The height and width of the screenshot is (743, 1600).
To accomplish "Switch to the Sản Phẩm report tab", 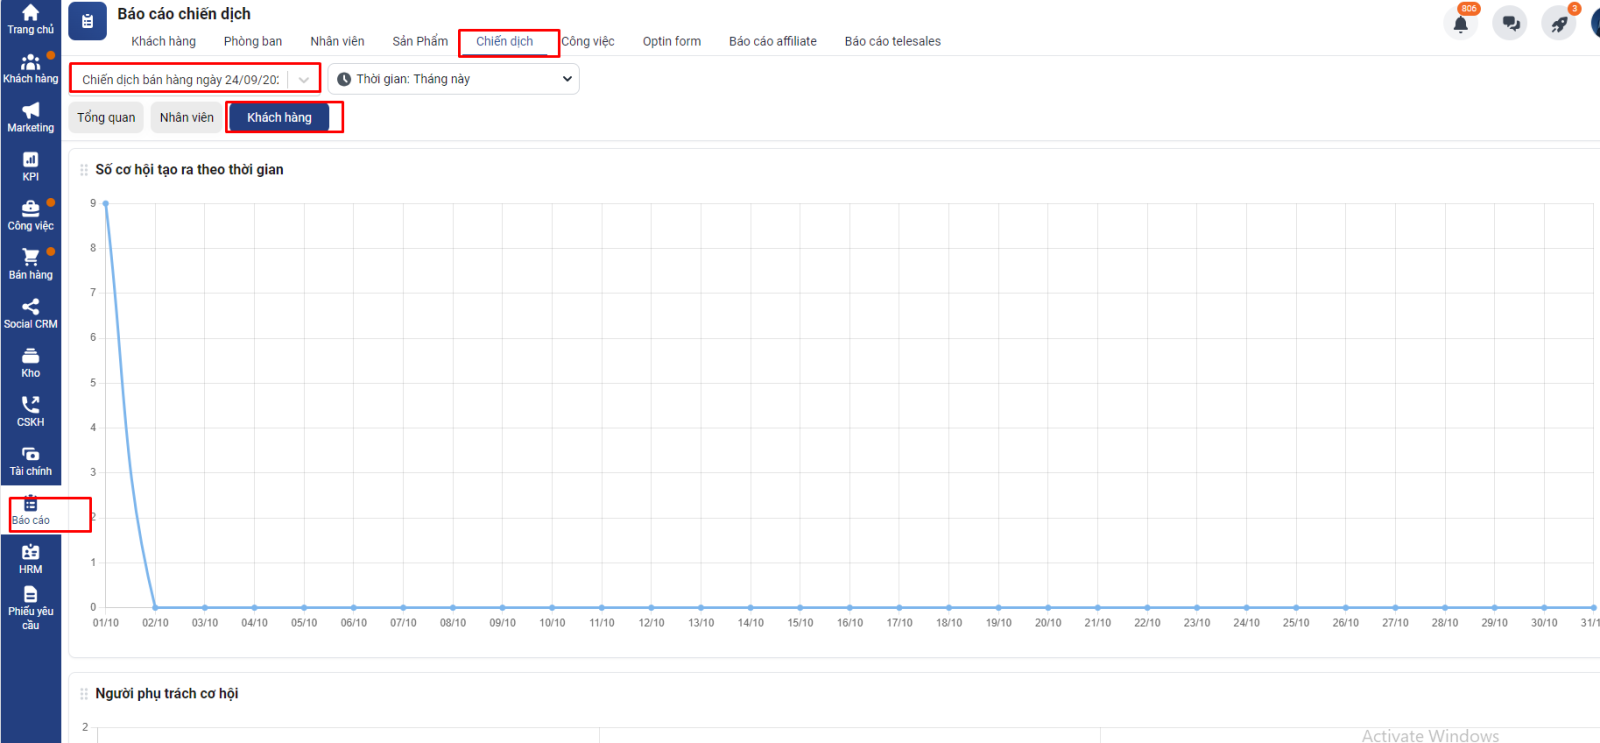I will click(420, 41).
